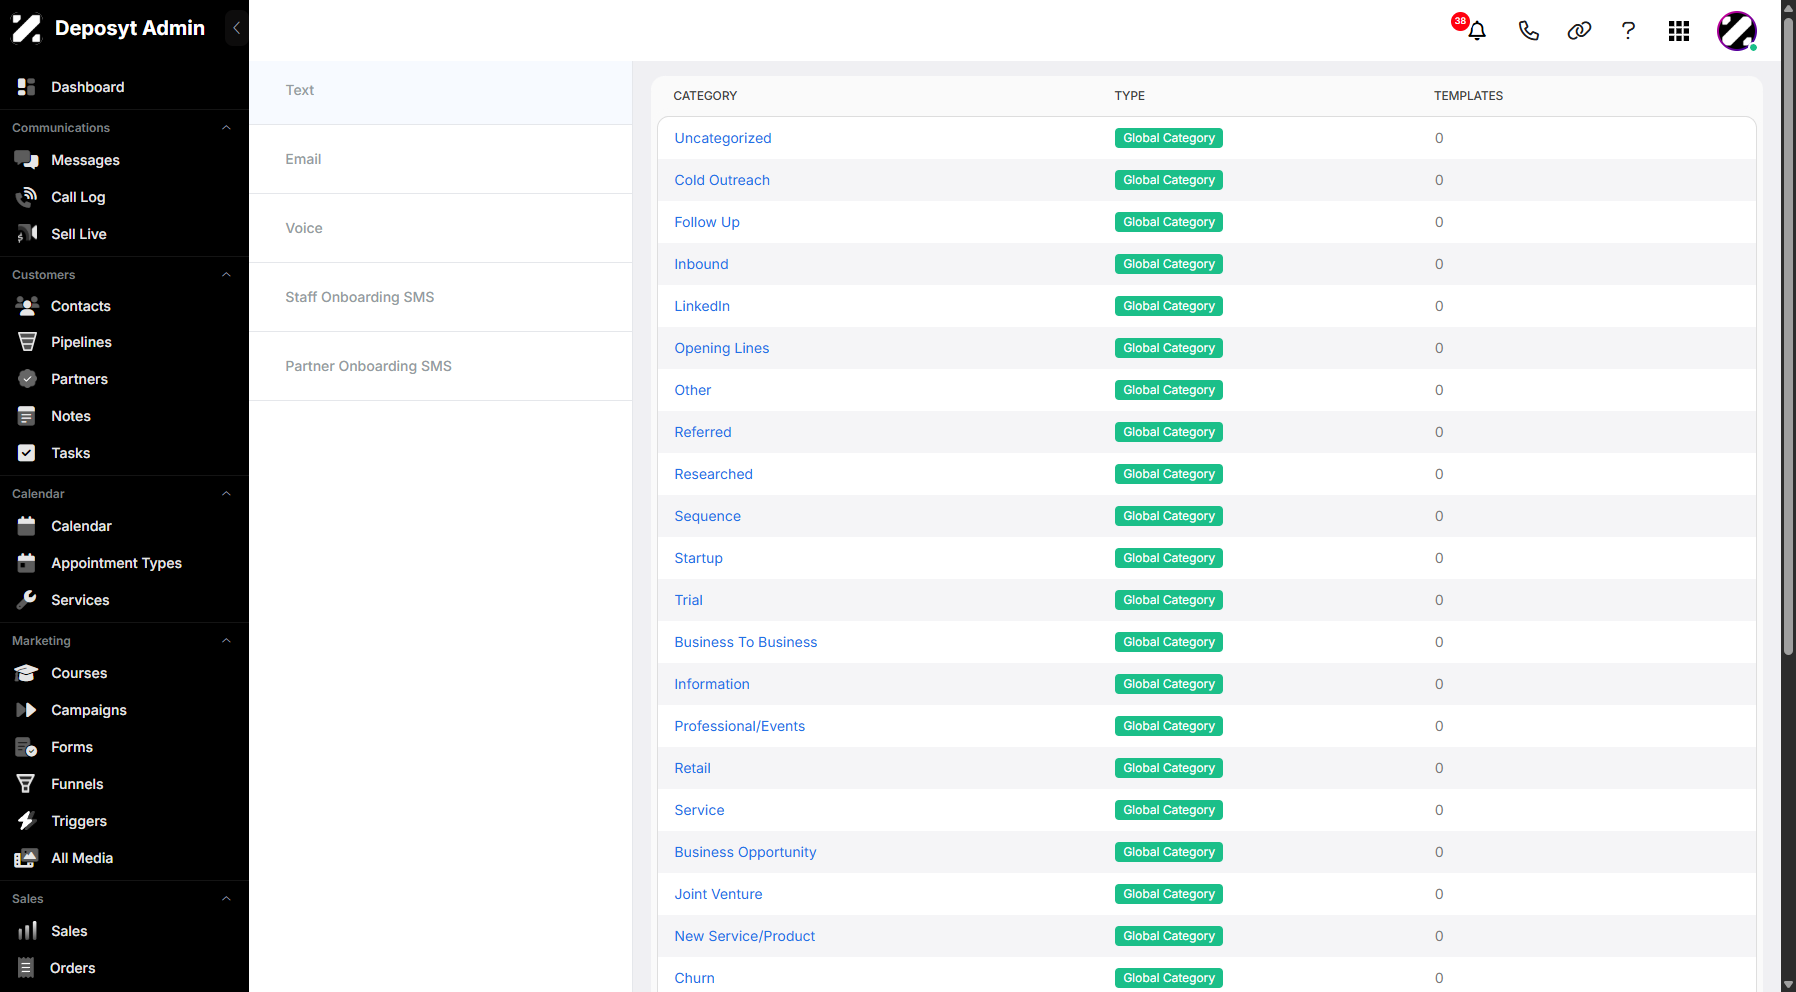Select the Voice template tab
The height and width of the screenshot is (992, 1796).
click(440, 228)
